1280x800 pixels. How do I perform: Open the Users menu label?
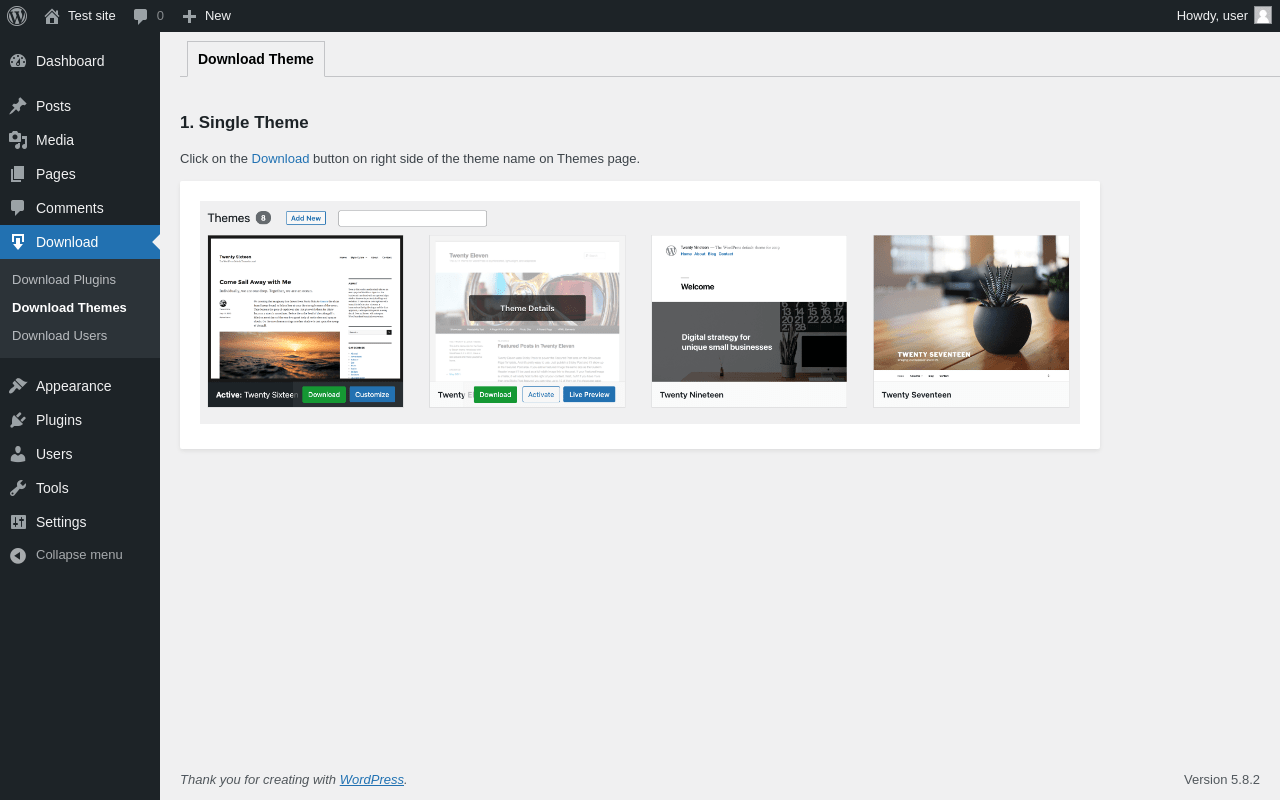tap(54, 454)
